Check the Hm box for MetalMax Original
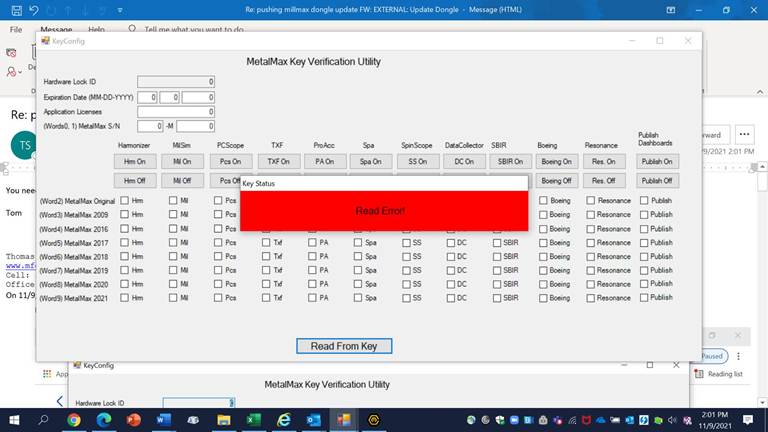The width and height of the screenshot is (768, 432). coord(124,200)
